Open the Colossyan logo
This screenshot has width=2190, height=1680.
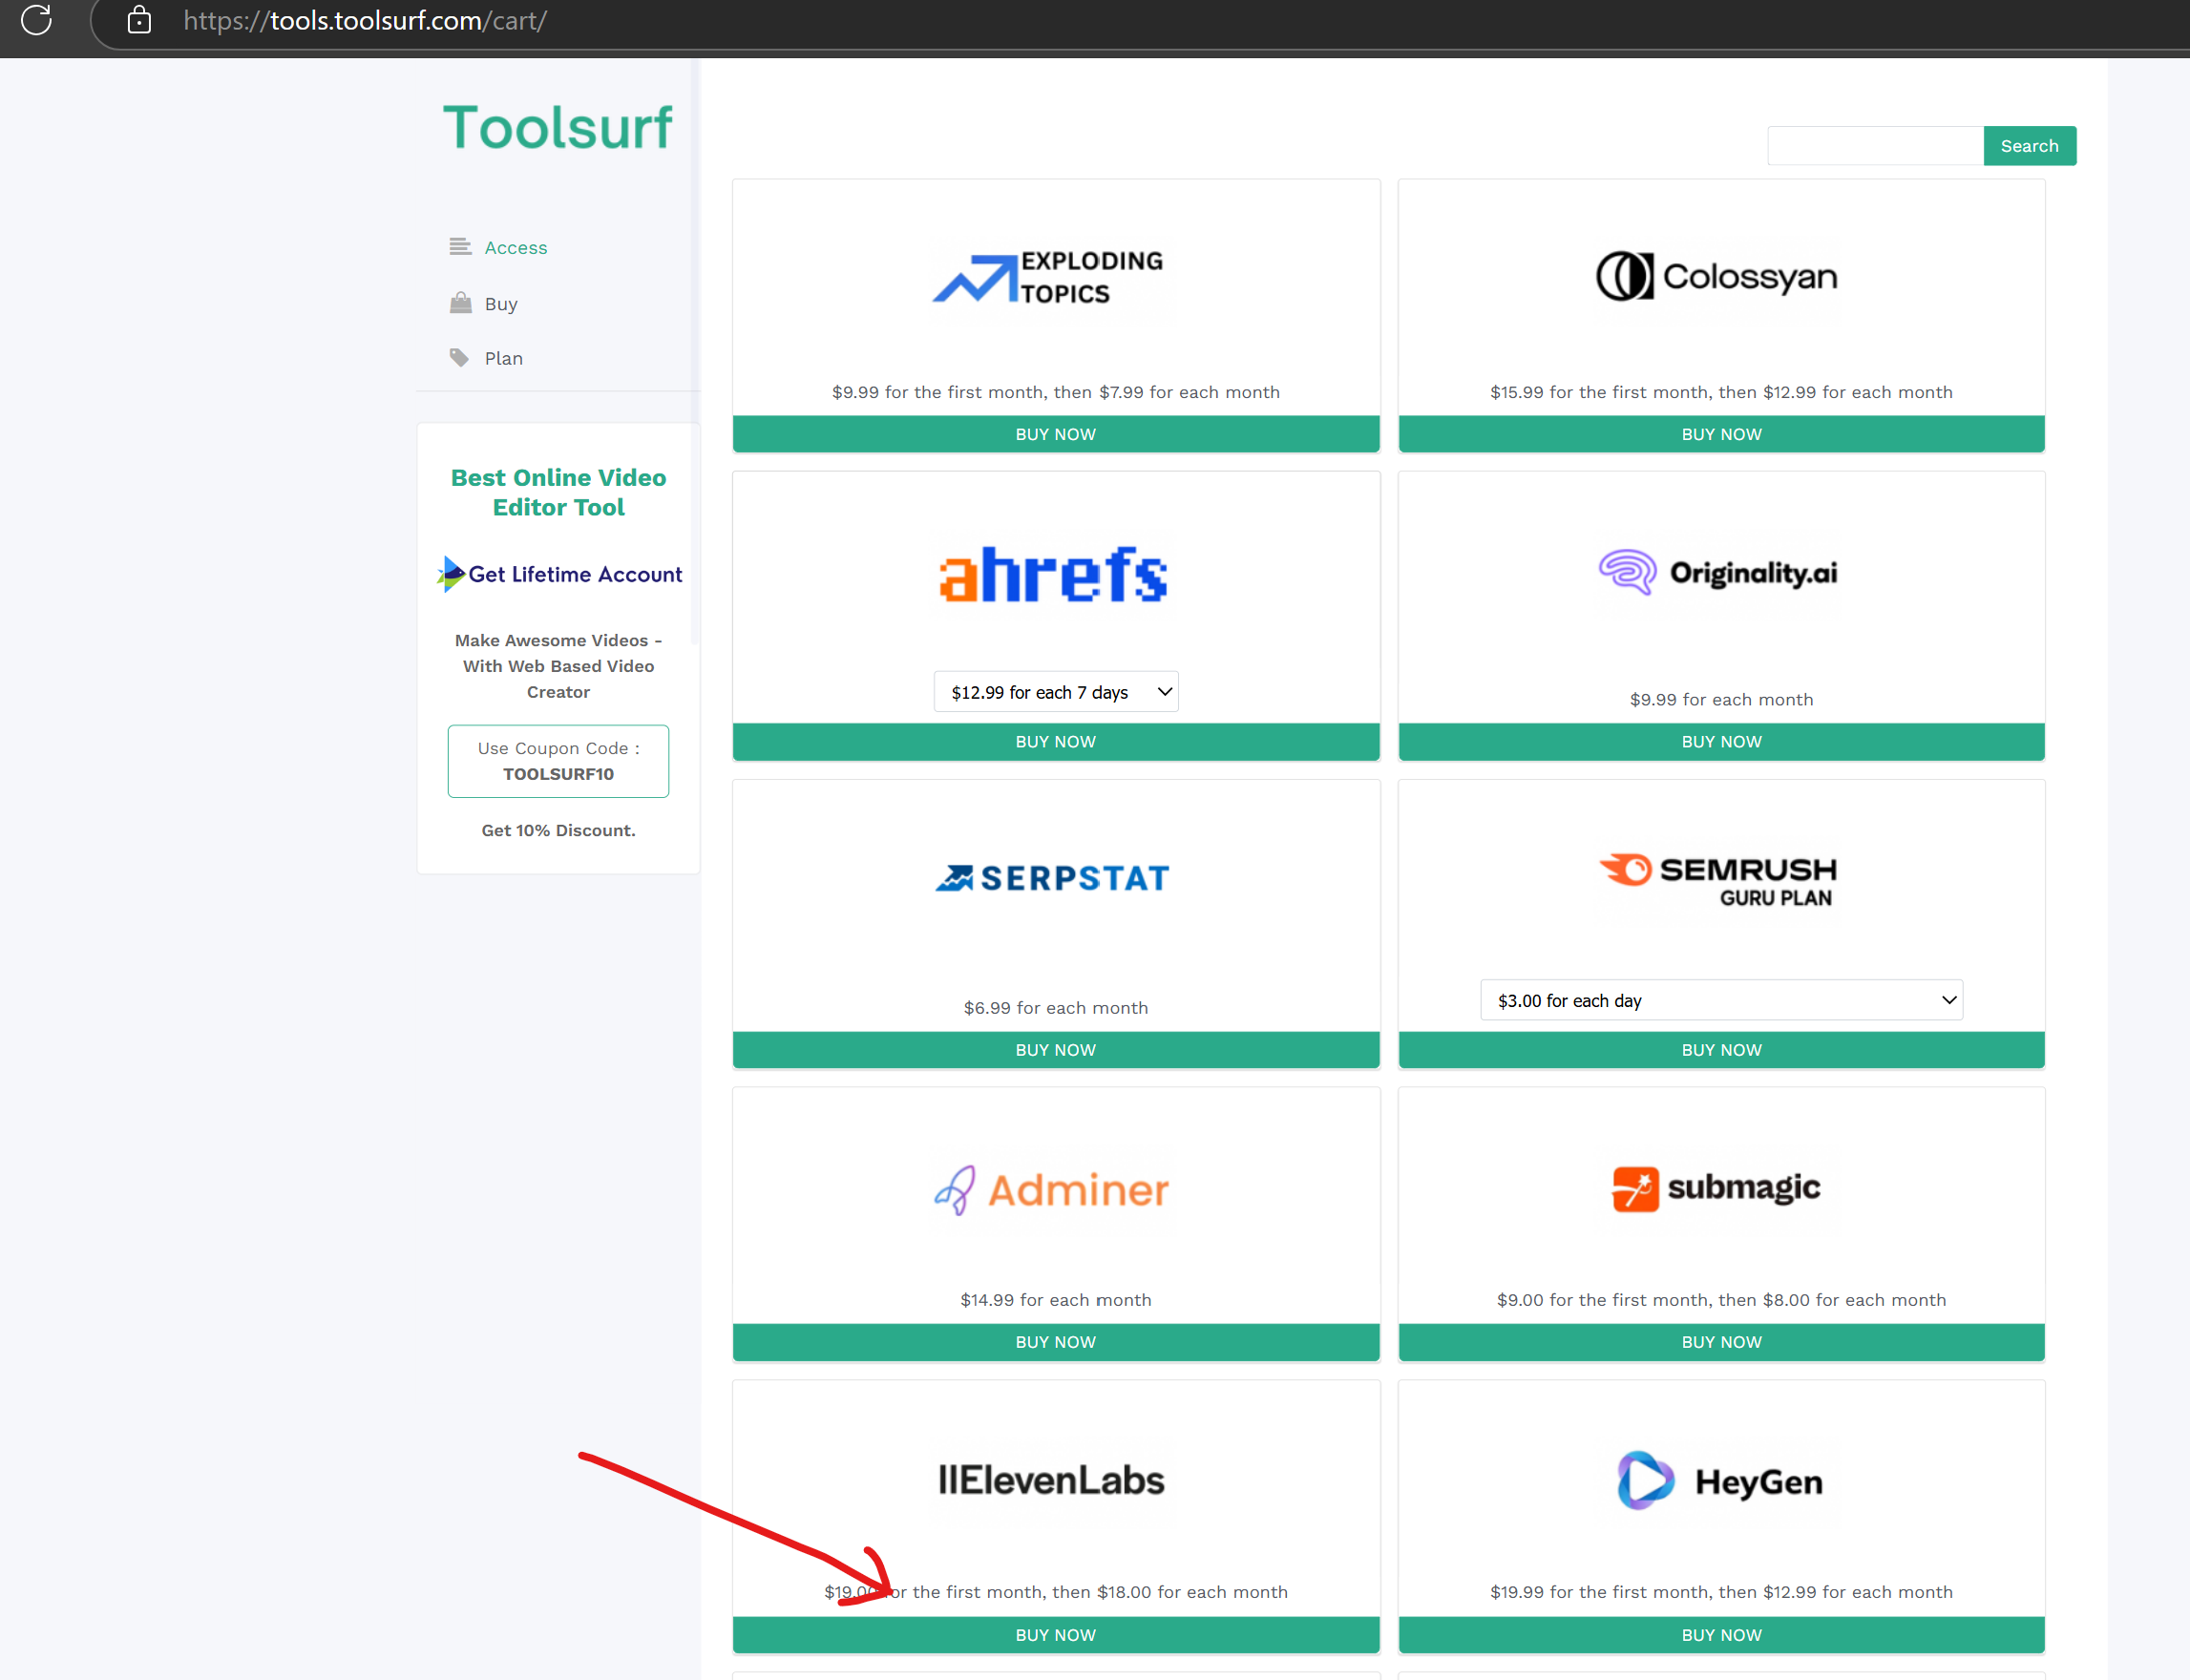click(1716, 276)
